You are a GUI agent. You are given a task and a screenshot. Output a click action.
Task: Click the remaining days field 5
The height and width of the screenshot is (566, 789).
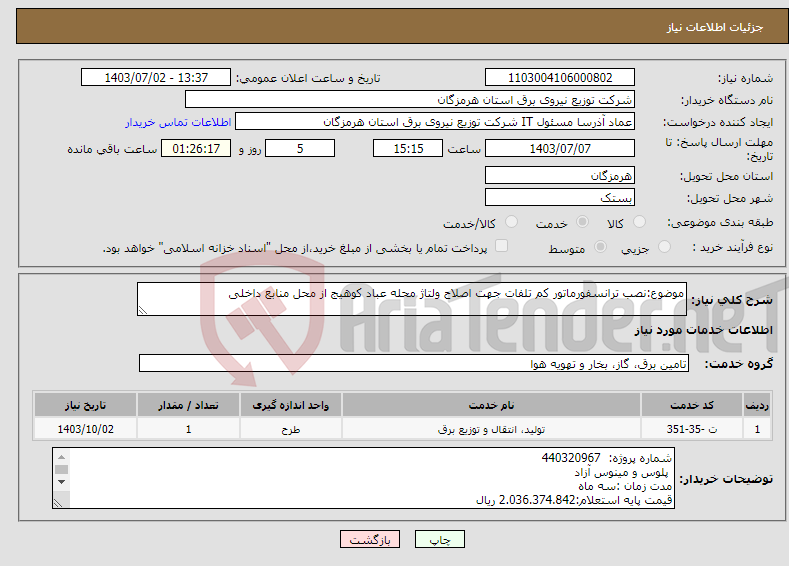point(300,148)
